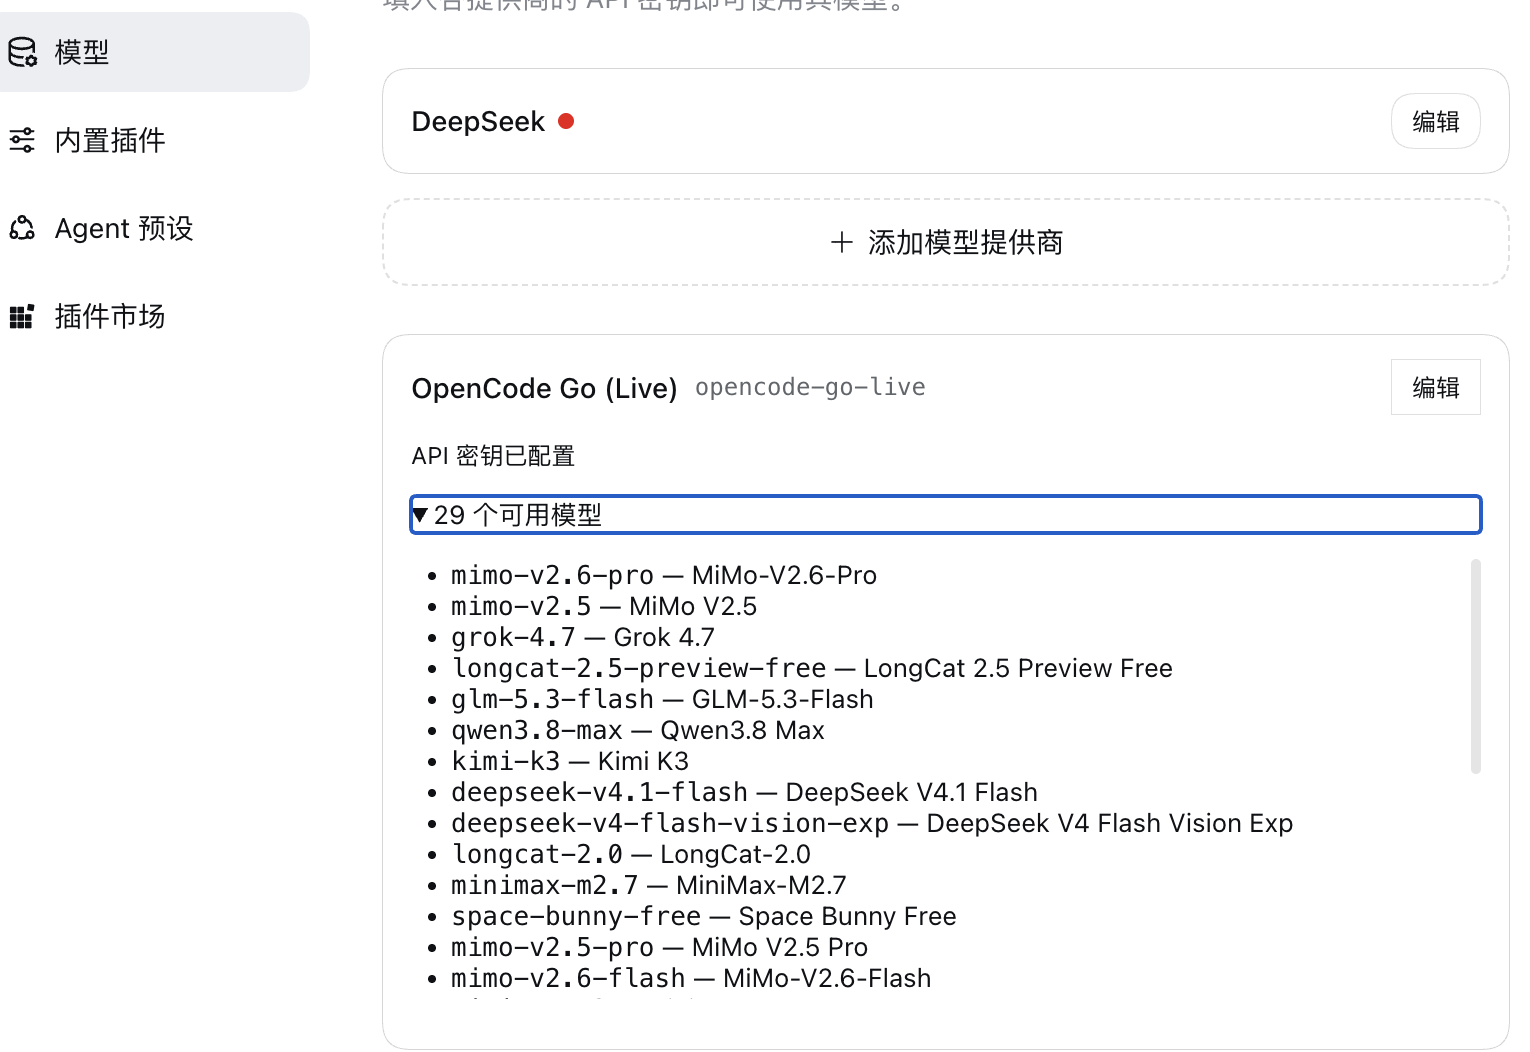Viewport: 1530px width, 1052px height.
Task: Click the OpenCode Go (Live) title
Action: coord(545,388)
